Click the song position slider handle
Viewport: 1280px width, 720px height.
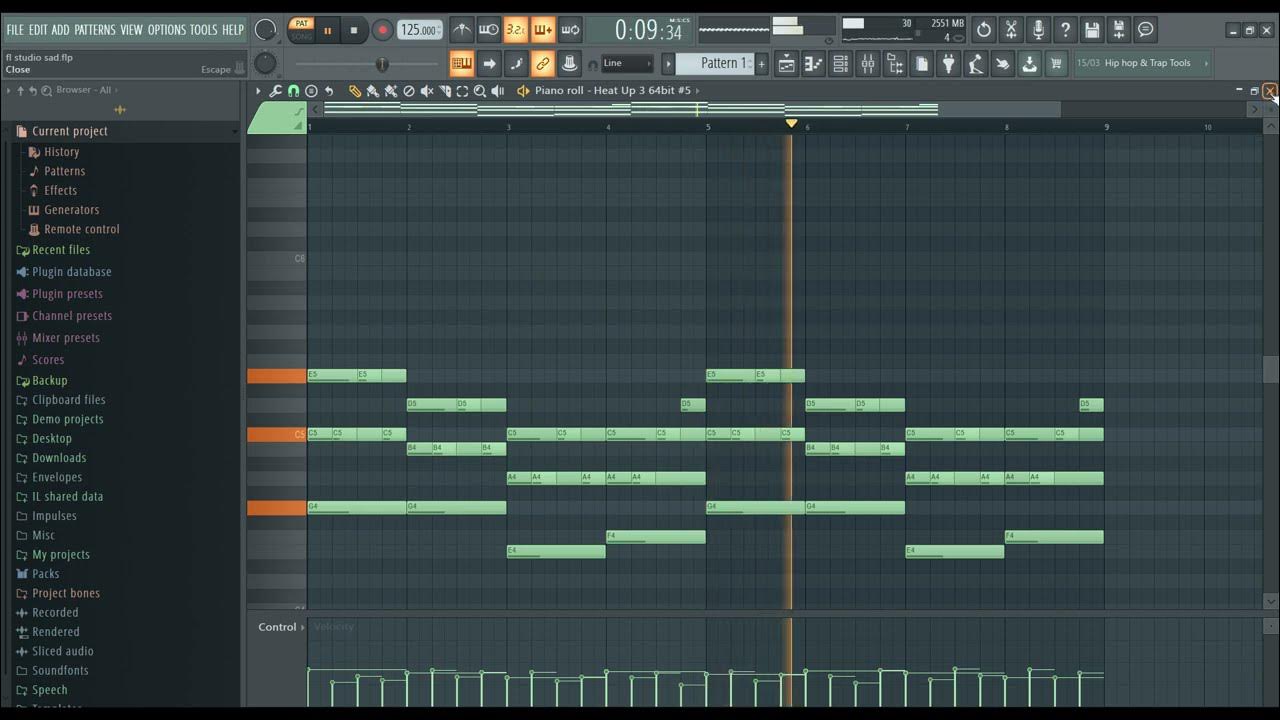[x=381, y=64]
